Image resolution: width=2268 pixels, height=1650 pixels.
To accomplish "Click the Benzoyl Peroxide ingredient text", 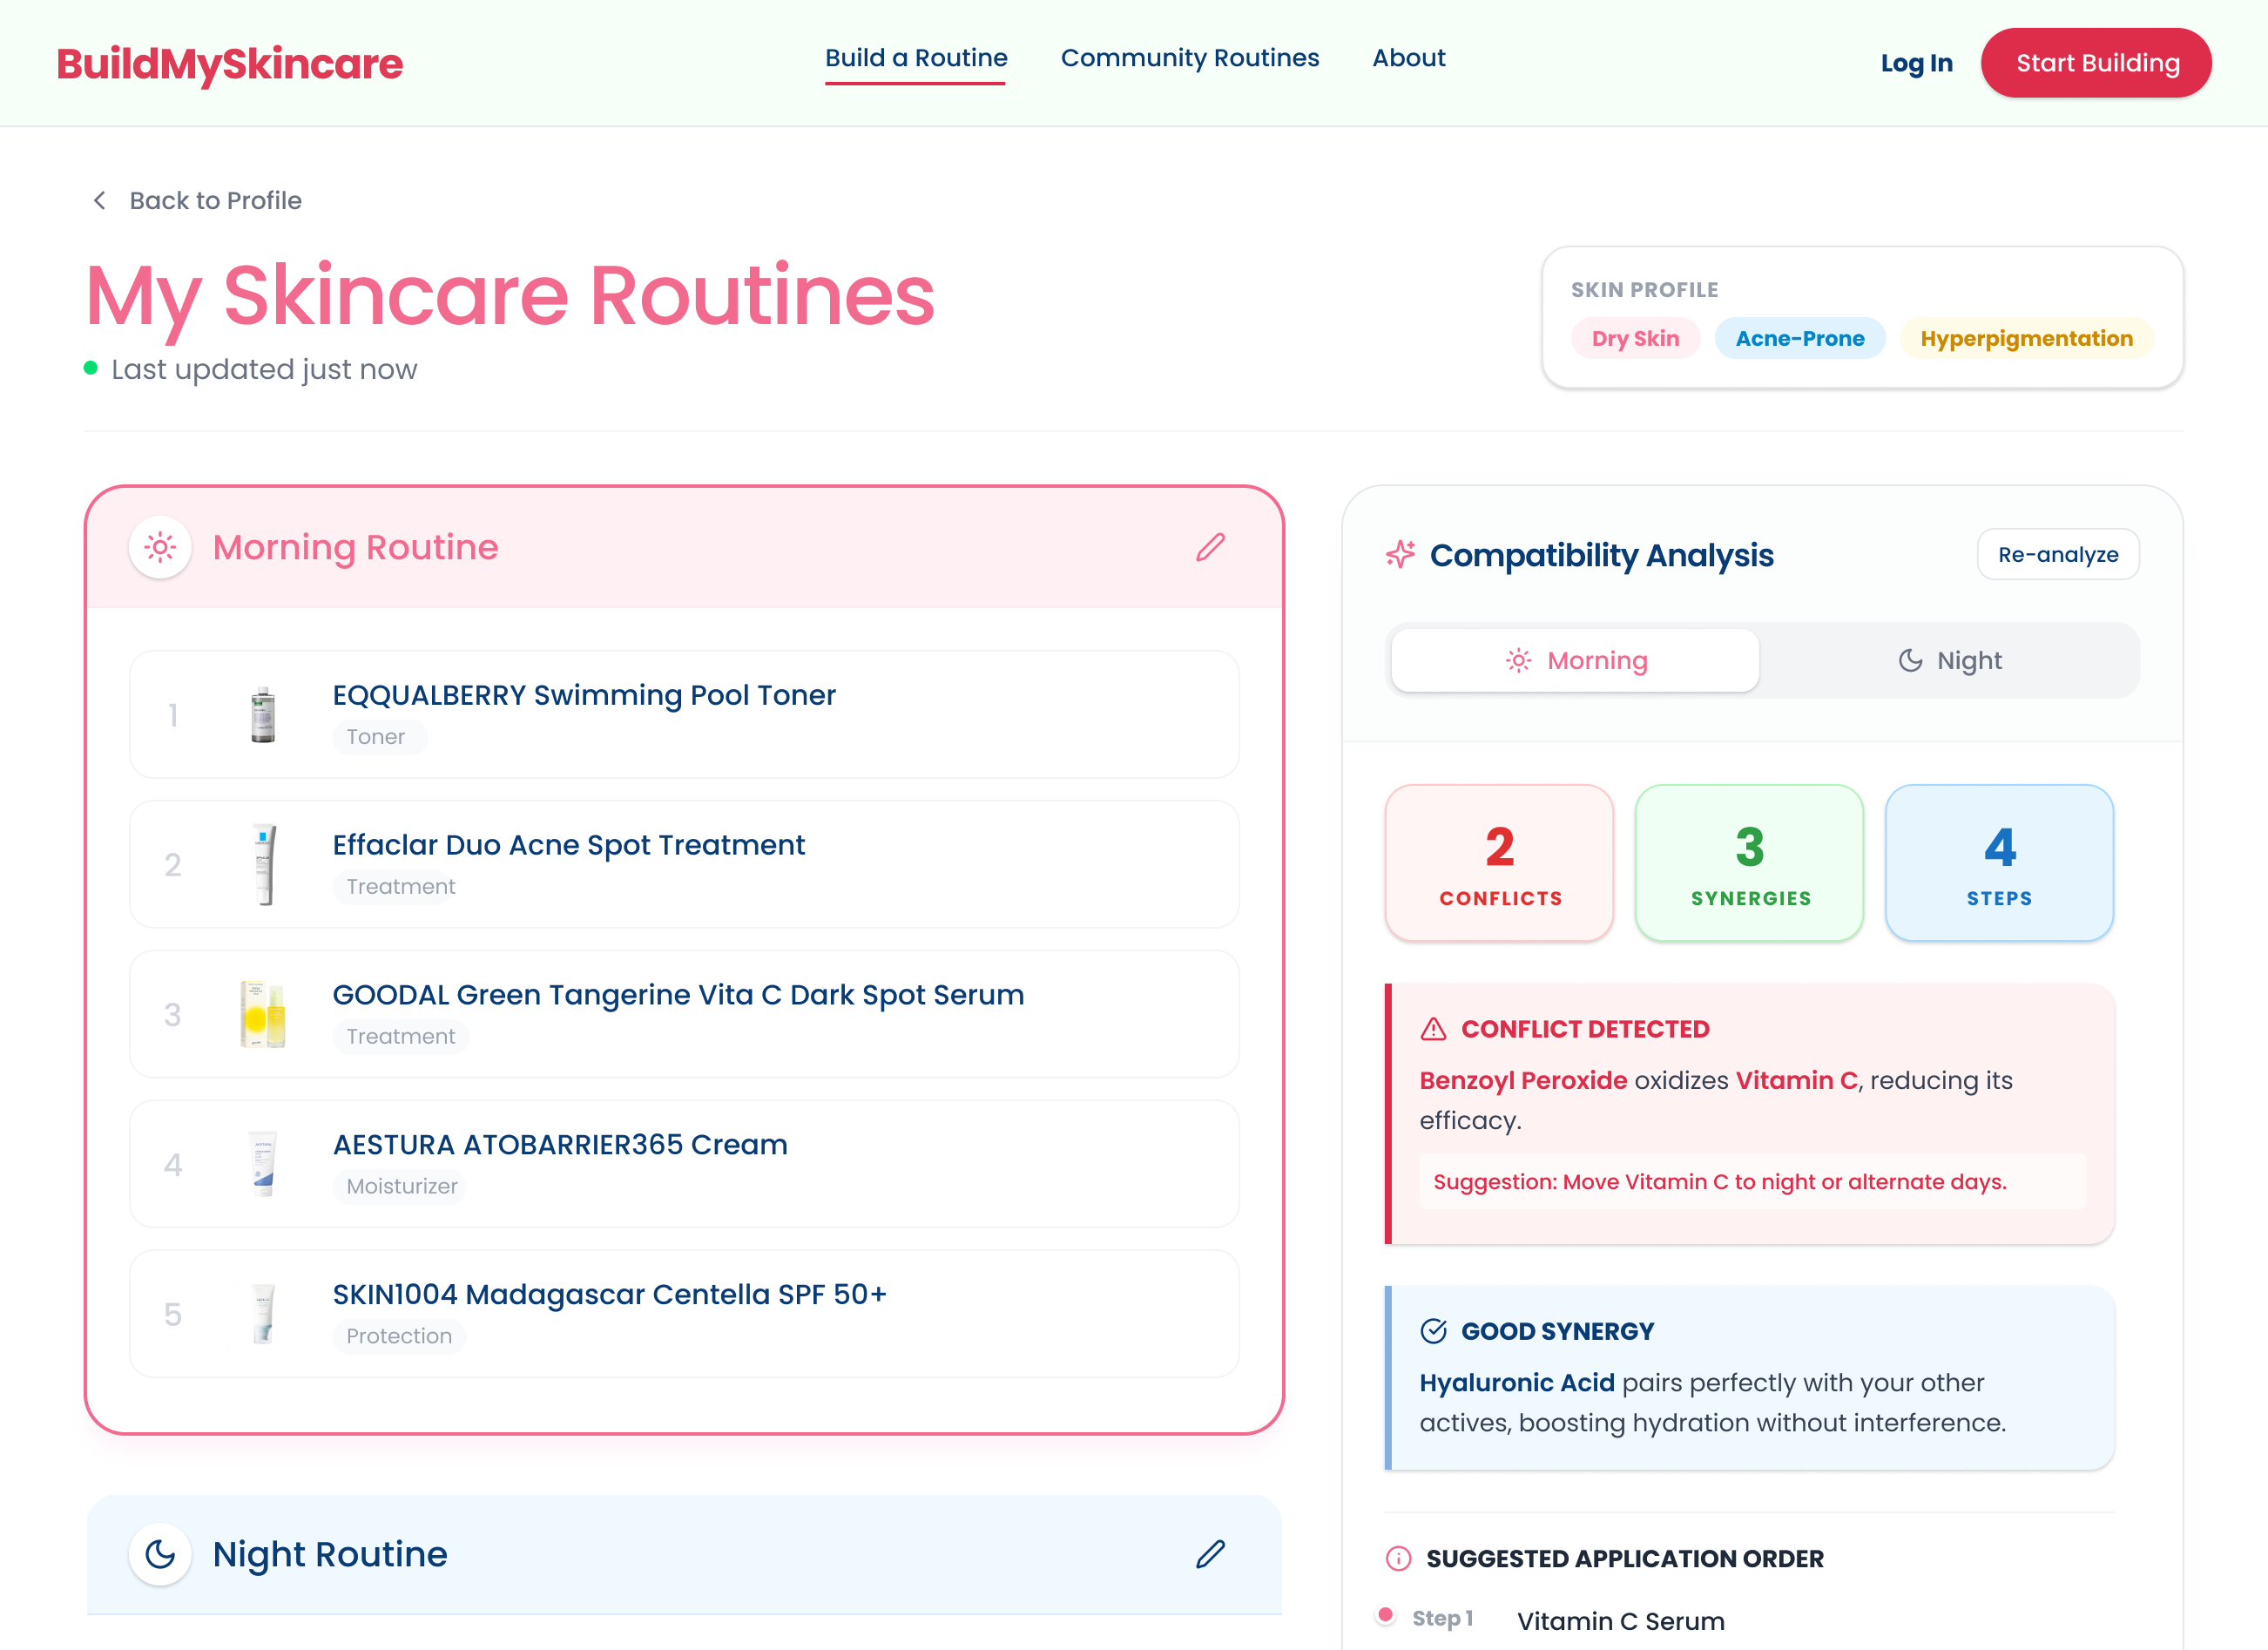I will click(1523, 1081).
